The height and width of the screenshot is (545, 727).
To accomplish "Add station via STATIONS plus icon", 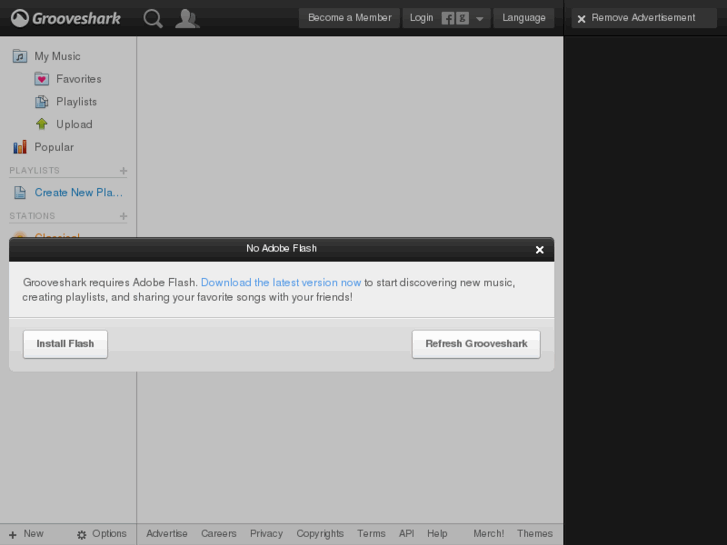I will point(123,216).
